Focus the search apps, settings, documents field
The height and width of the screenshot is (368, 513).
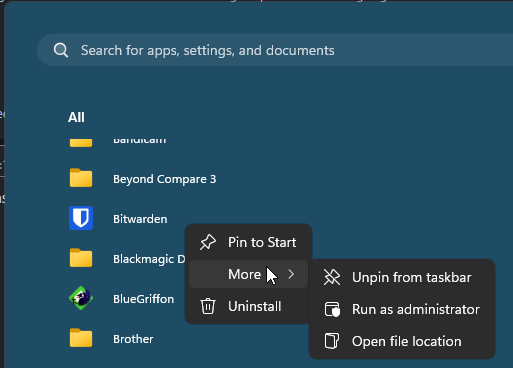(275, 50)
